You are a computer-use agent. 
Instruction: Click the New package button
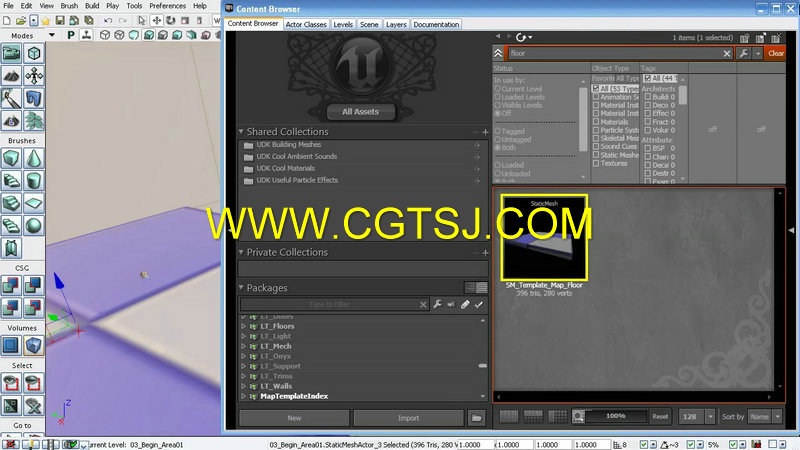click(294, 418)
